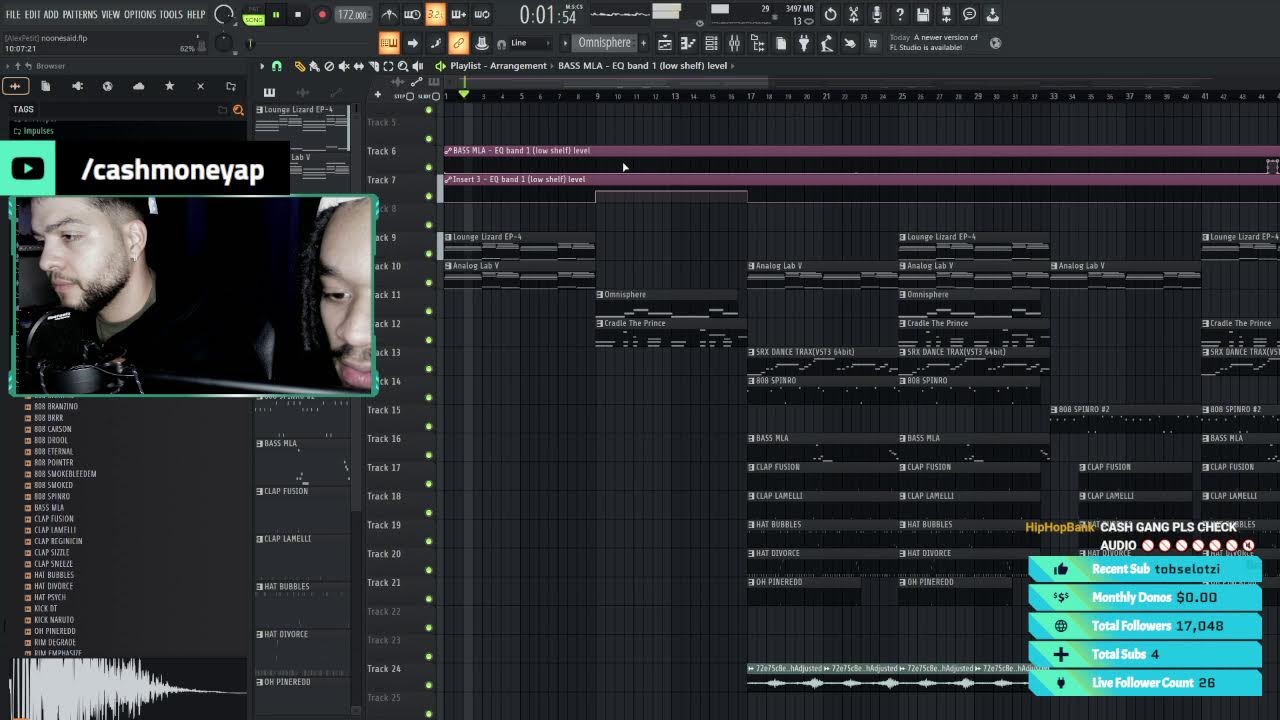This screenshot has height=720, width=1280.
Task: Open the VIEW menu
Action: (110, 15)
